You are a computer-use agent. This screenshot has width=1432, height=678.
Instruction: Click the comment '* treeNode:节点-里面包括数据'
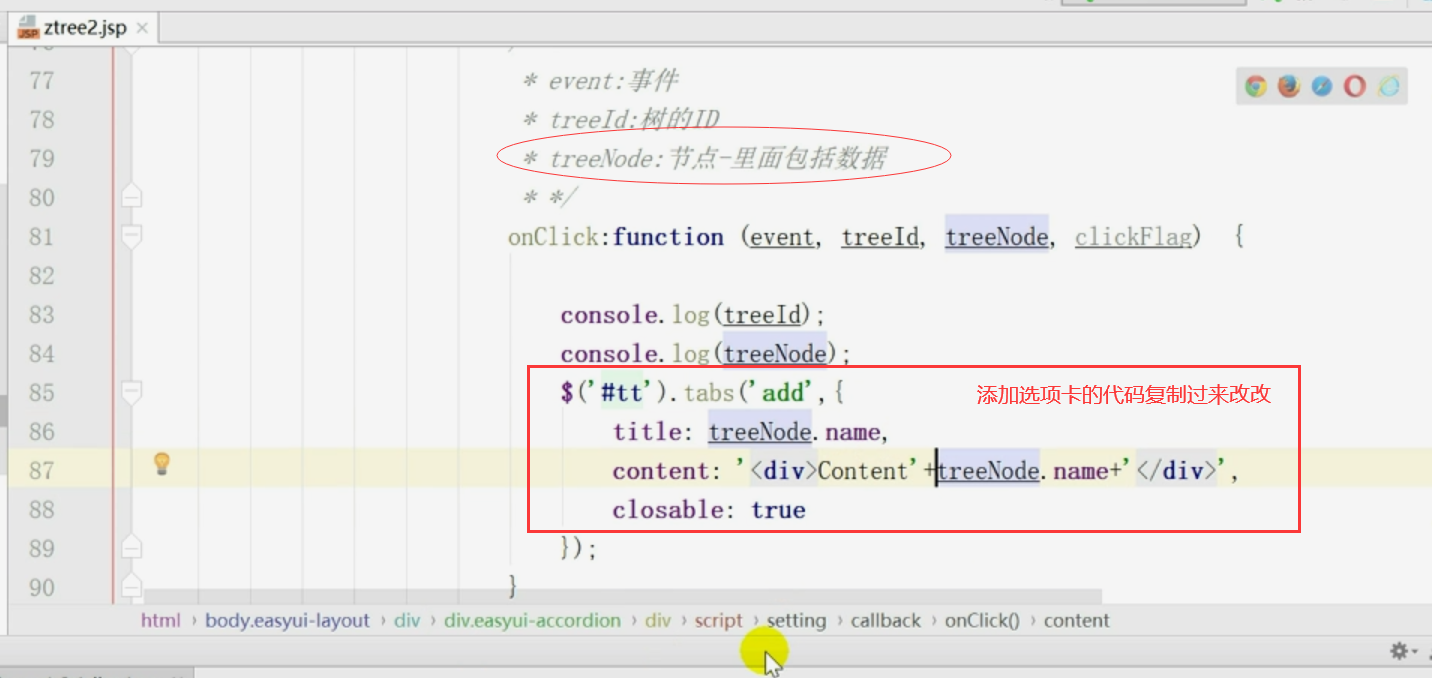704,159
